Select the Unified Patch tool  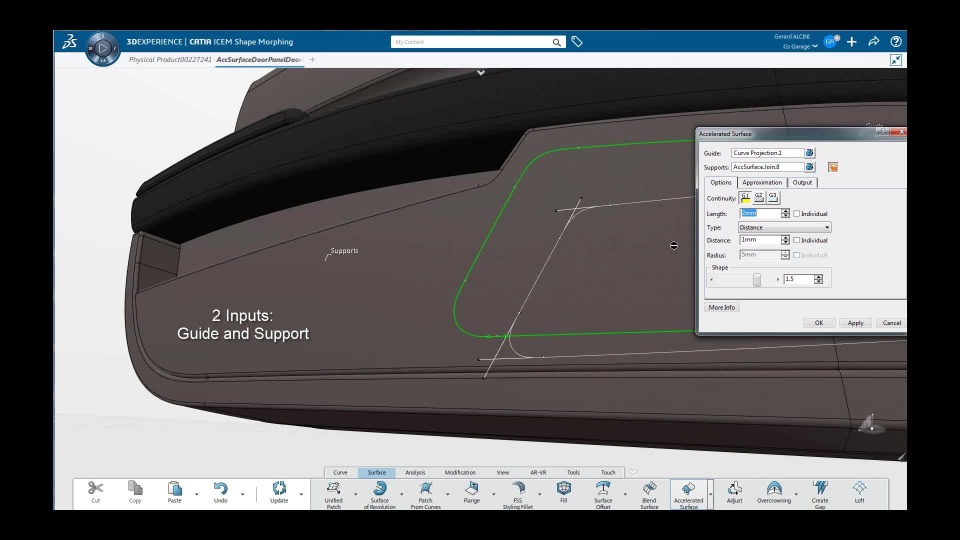click(x=334, y=494)
